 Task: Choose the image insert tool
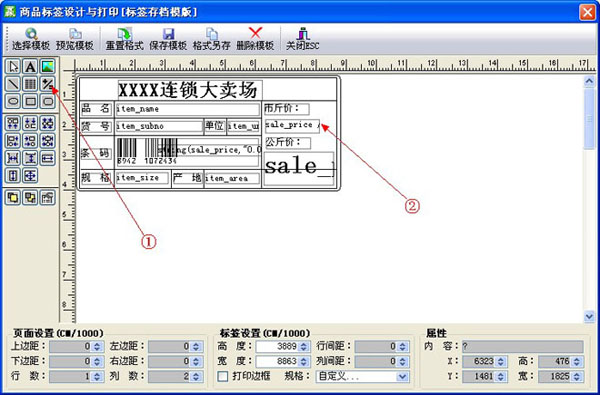tap(48, 67)
